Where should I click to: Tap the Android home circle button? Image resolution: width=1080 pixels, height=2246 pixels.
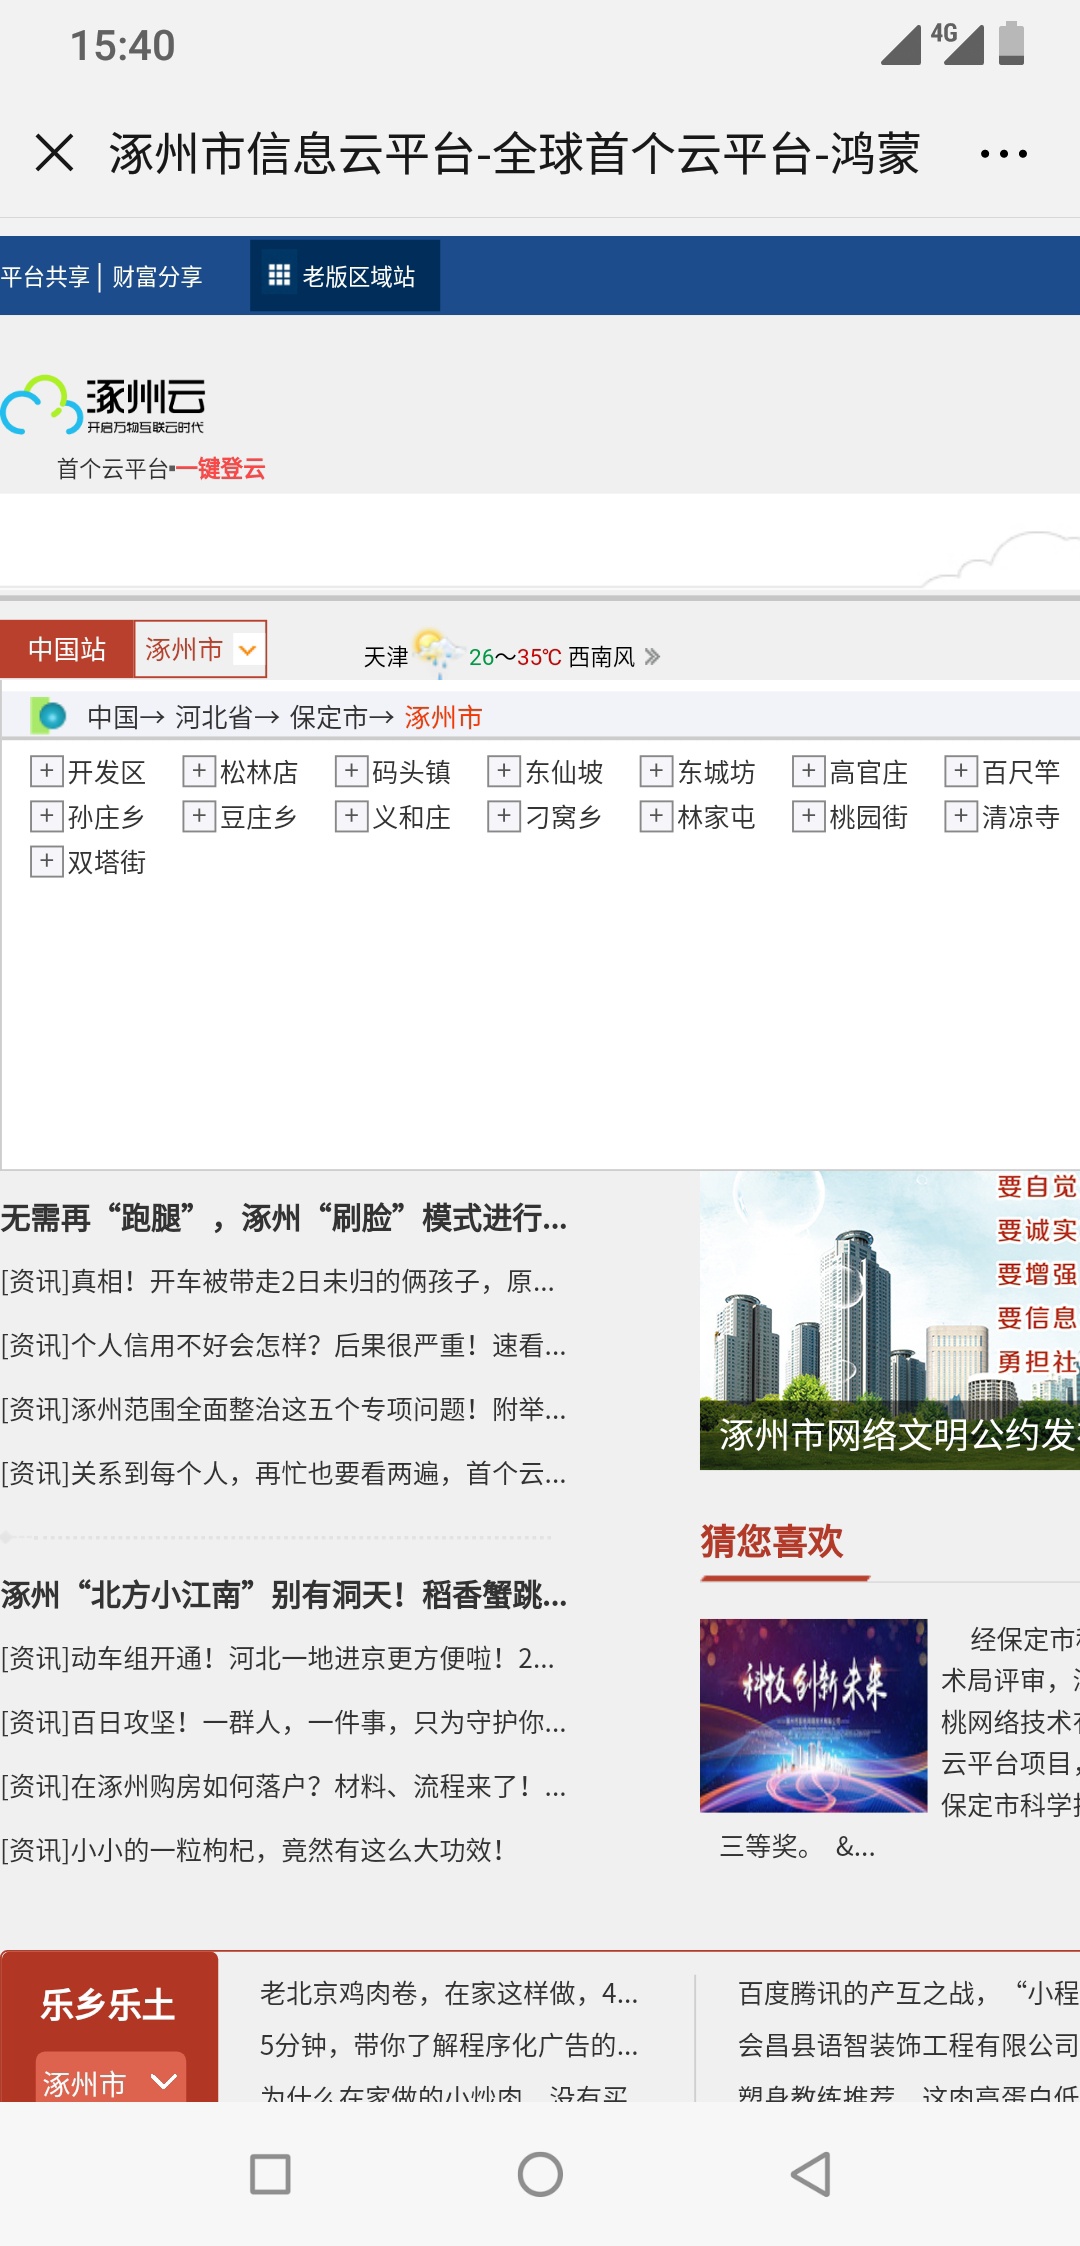(540, 2173)
